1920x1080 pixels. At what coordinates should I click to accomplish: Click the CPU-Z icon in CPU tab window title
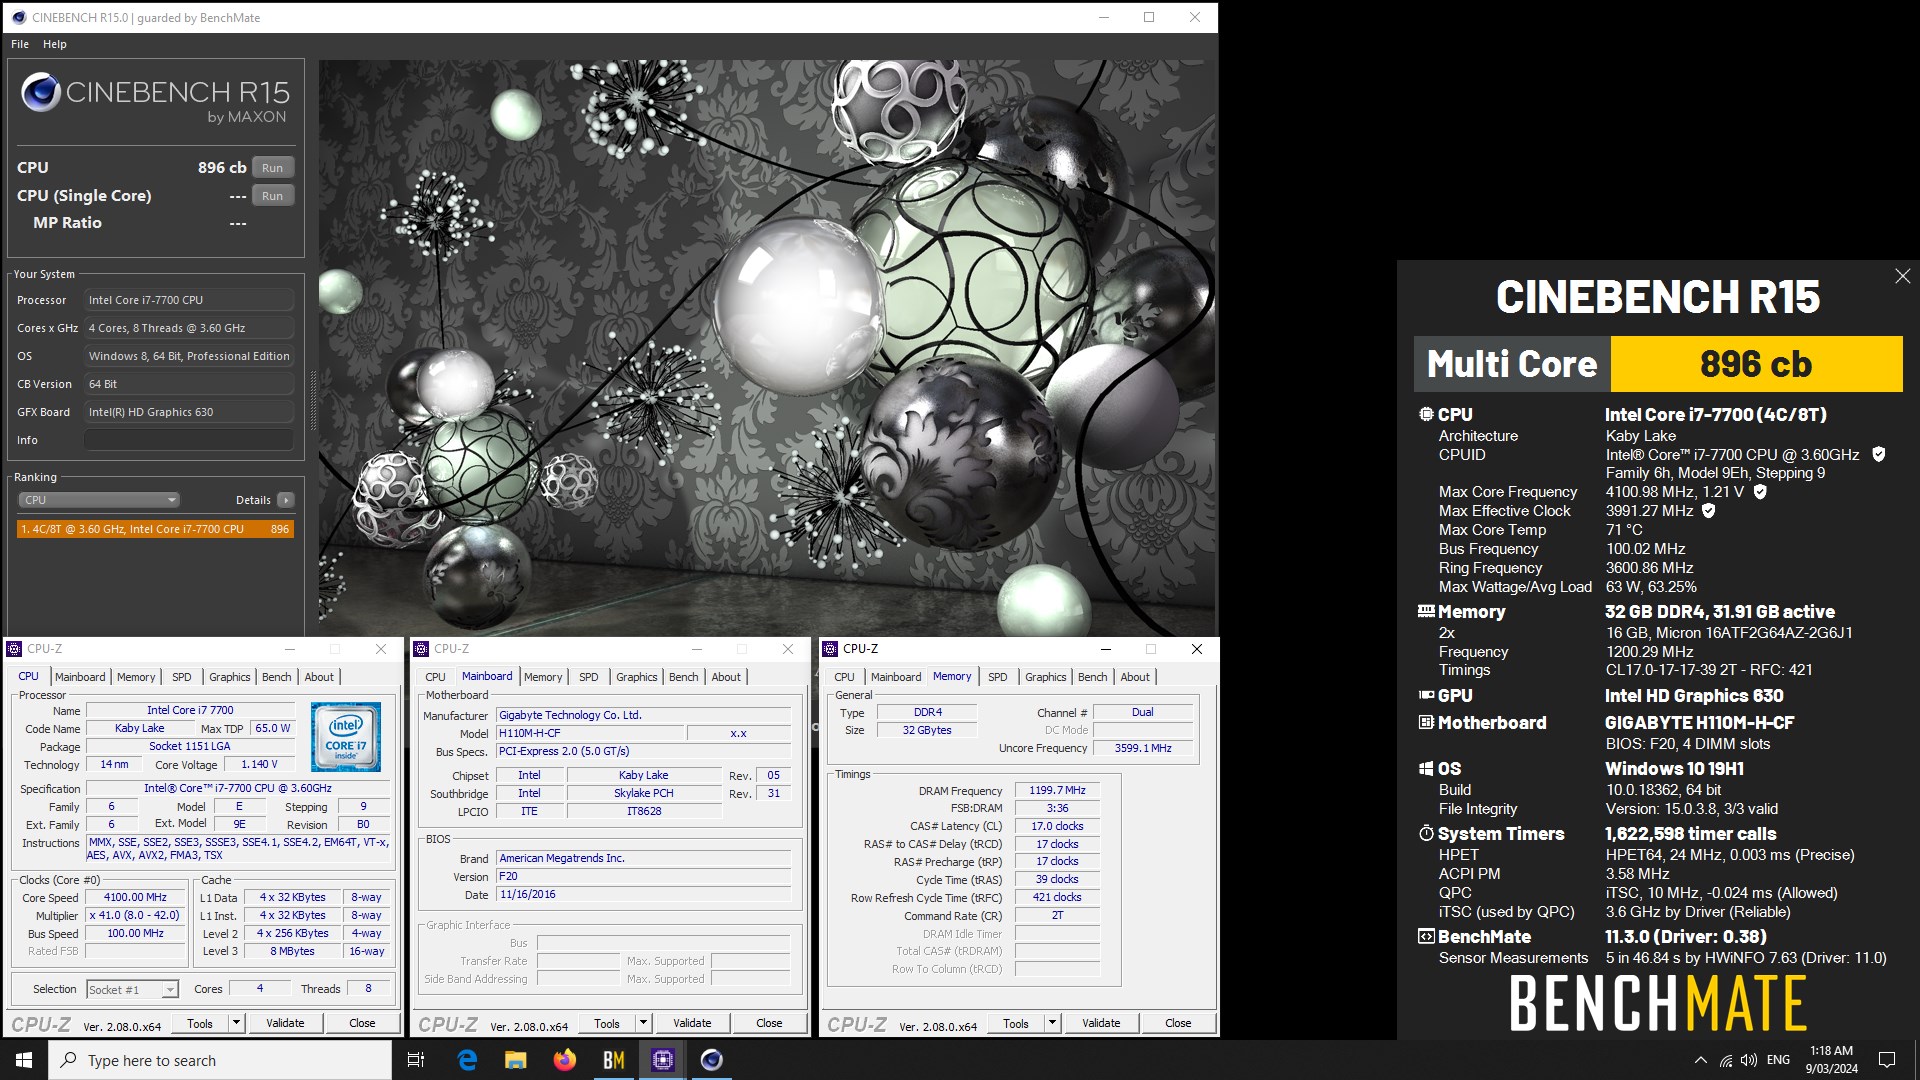point(15,649)
